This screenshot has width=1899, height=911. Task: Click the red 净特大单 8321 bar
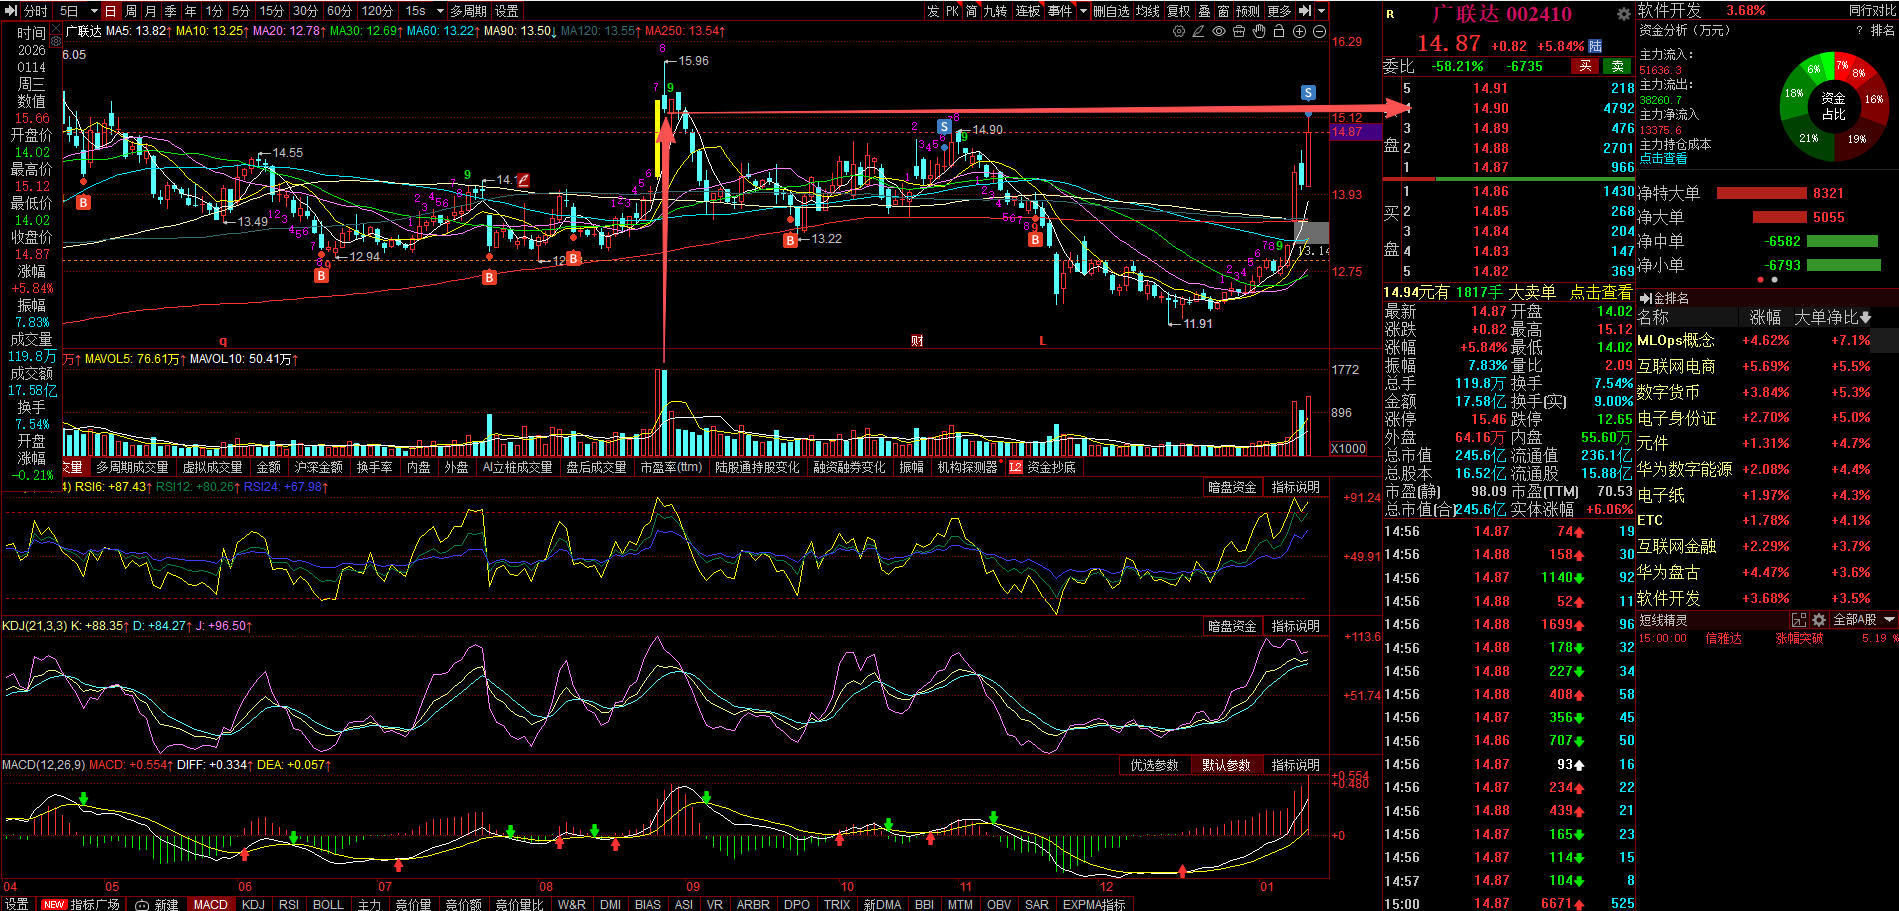click(1761, 193)
